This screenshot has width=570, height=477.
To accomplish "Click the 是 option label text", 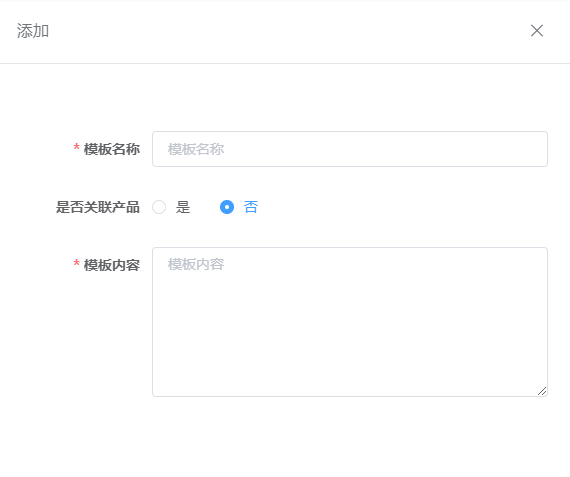I will coord(183,207).
